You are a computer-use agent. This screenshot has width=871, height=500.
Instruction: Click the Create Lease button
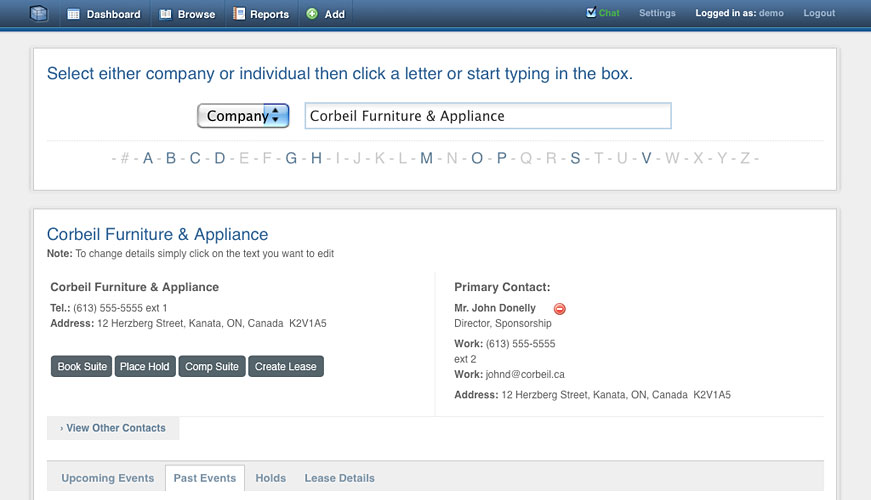point(286,367)
